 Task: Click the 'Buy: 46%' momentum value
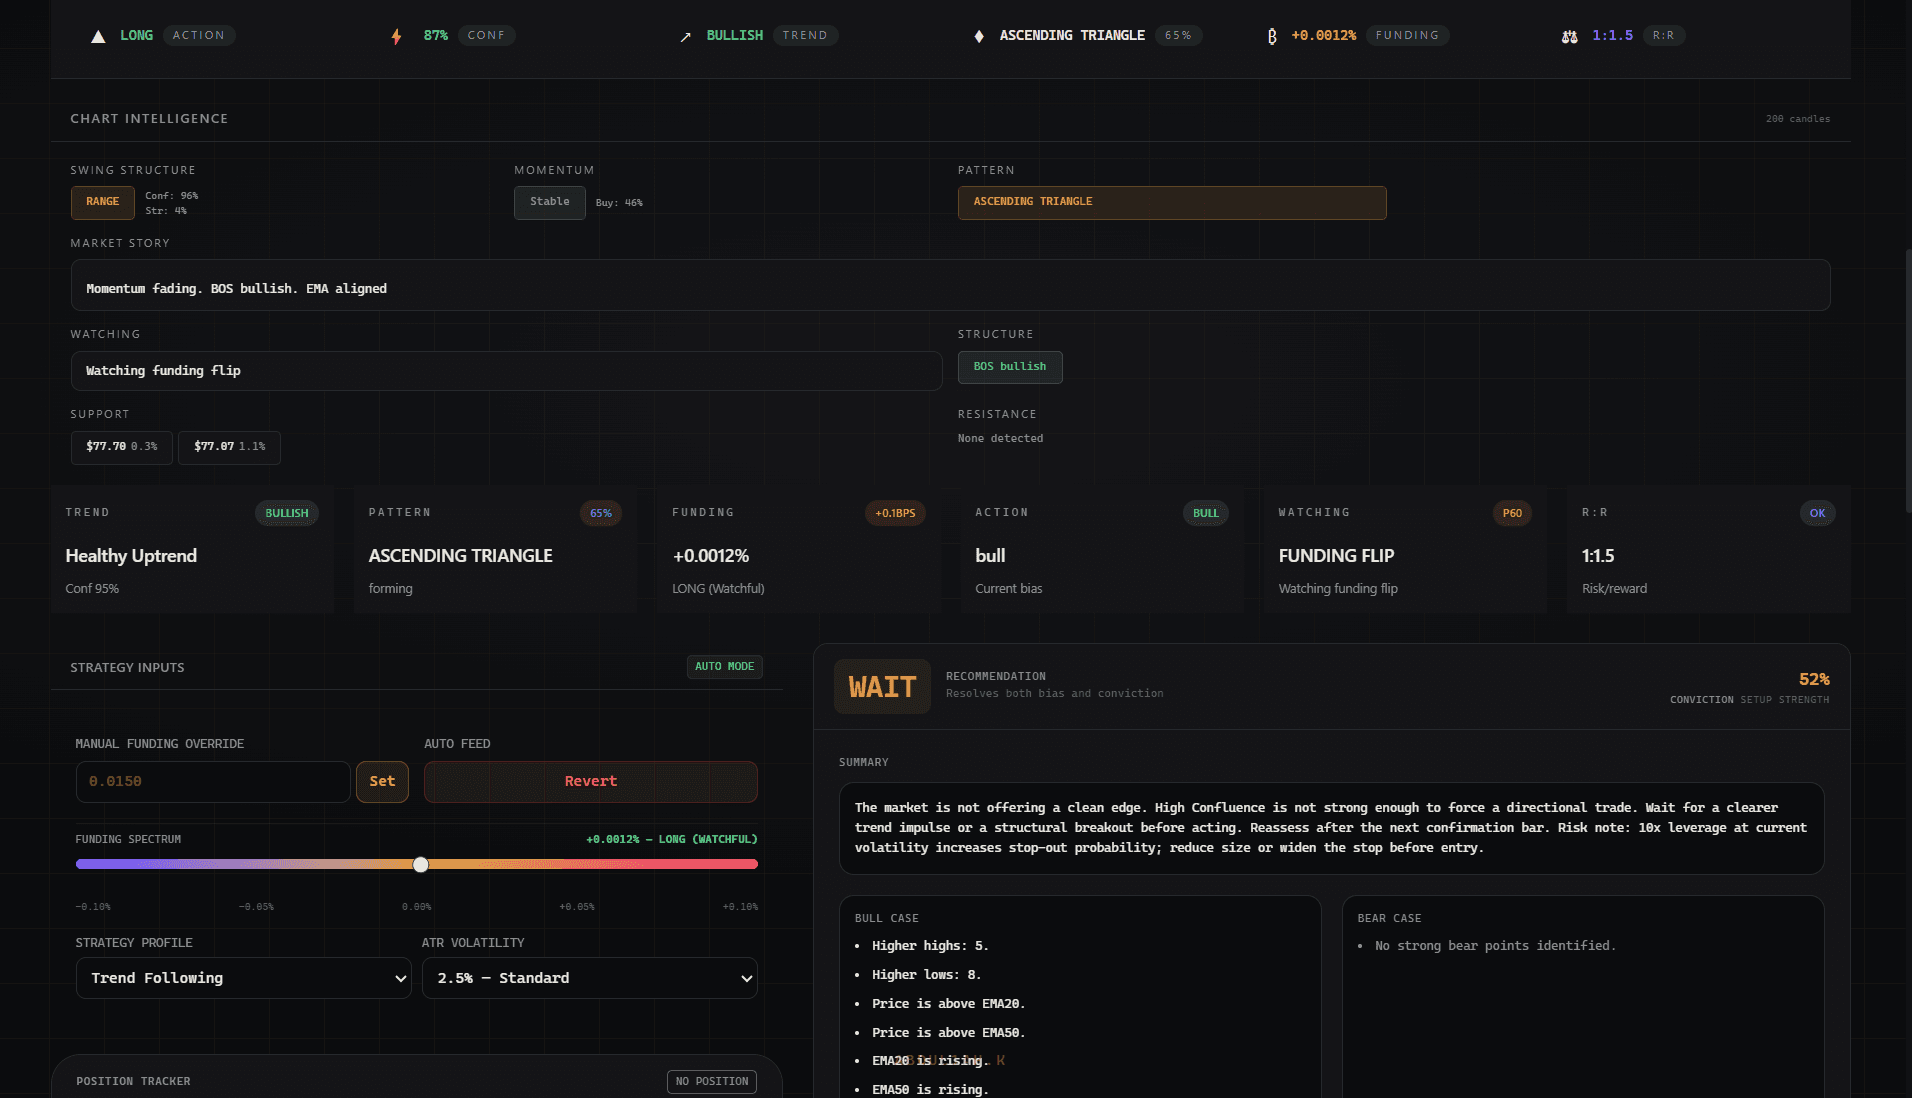[x=619, y=203]
